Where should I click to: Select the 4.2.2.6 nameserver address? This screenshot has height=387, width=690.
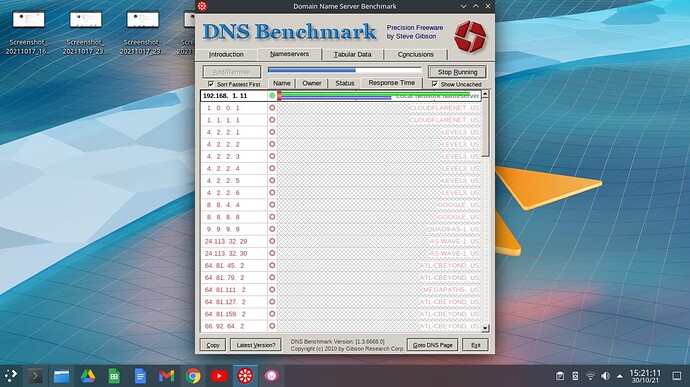pyautogui.click(x=222, y=192)
